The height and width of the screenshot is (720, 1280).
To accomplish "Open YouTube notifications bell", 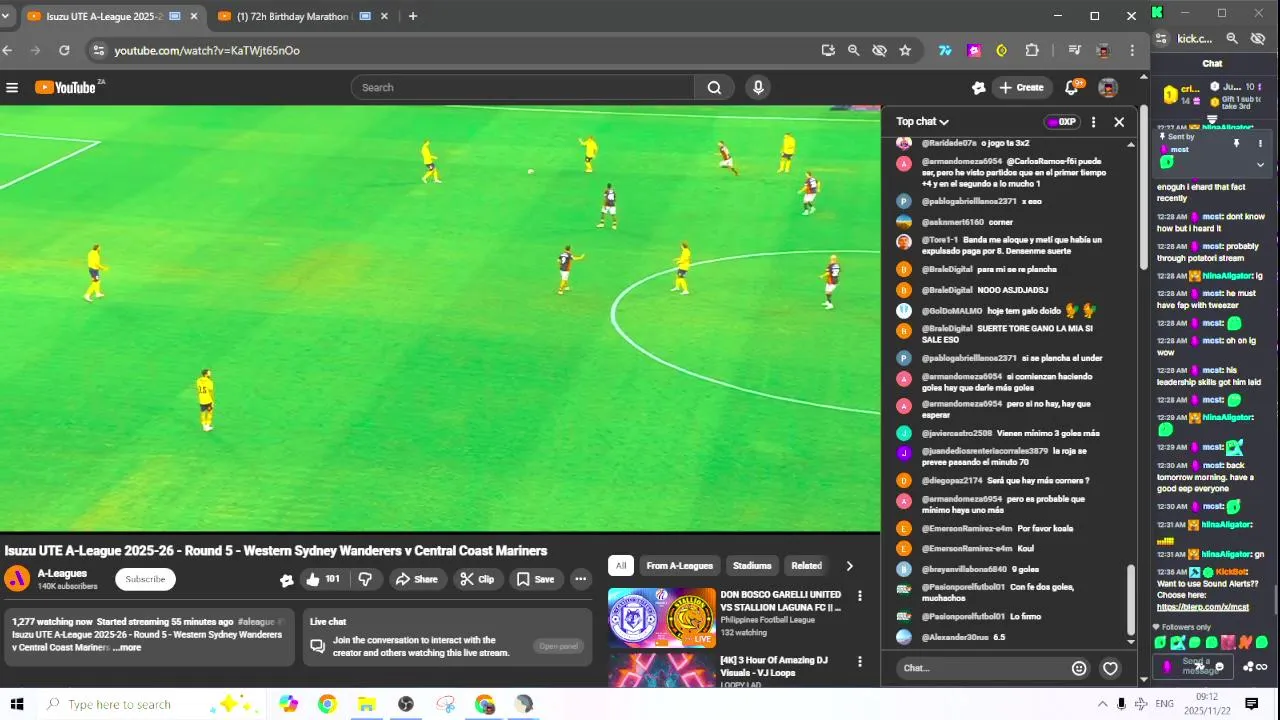I will tap(1071, 88).
